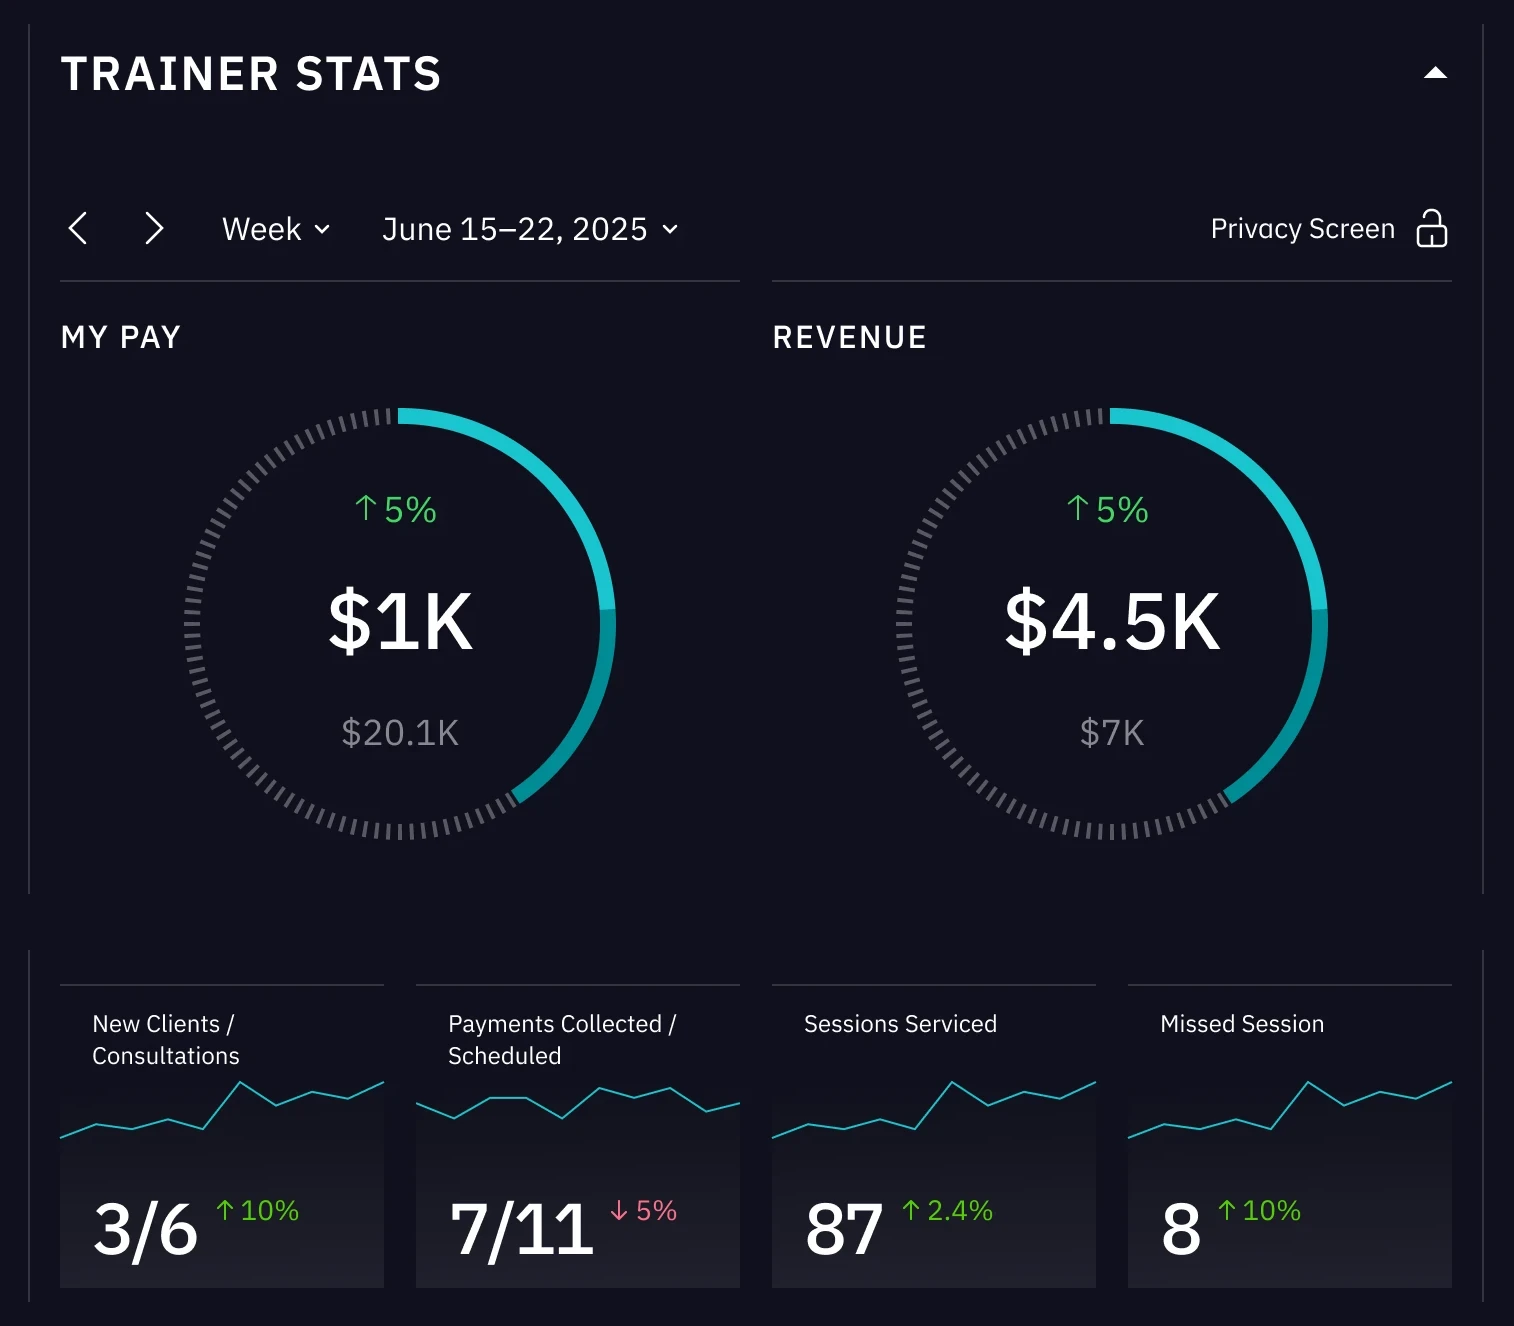Viewport: 1514px width, 1326px height.
Task: Click the up 5% indicator in Revenue
Action: click(1108, 510)
